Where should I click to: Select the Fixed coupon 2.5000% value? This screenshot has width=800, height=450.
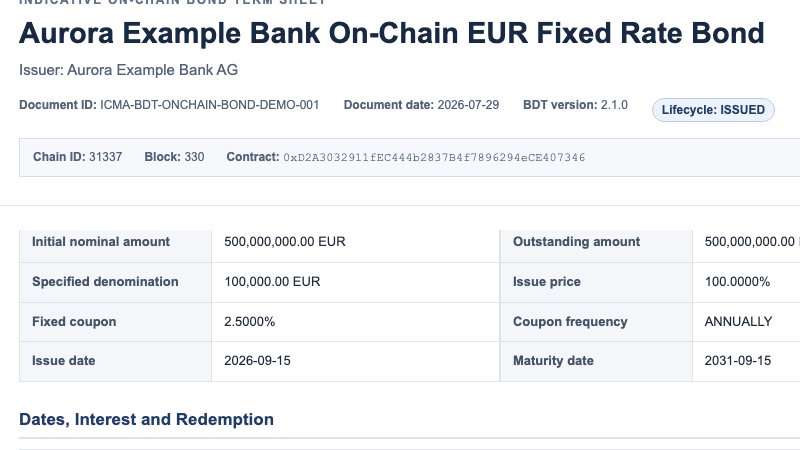click(249, 321)
